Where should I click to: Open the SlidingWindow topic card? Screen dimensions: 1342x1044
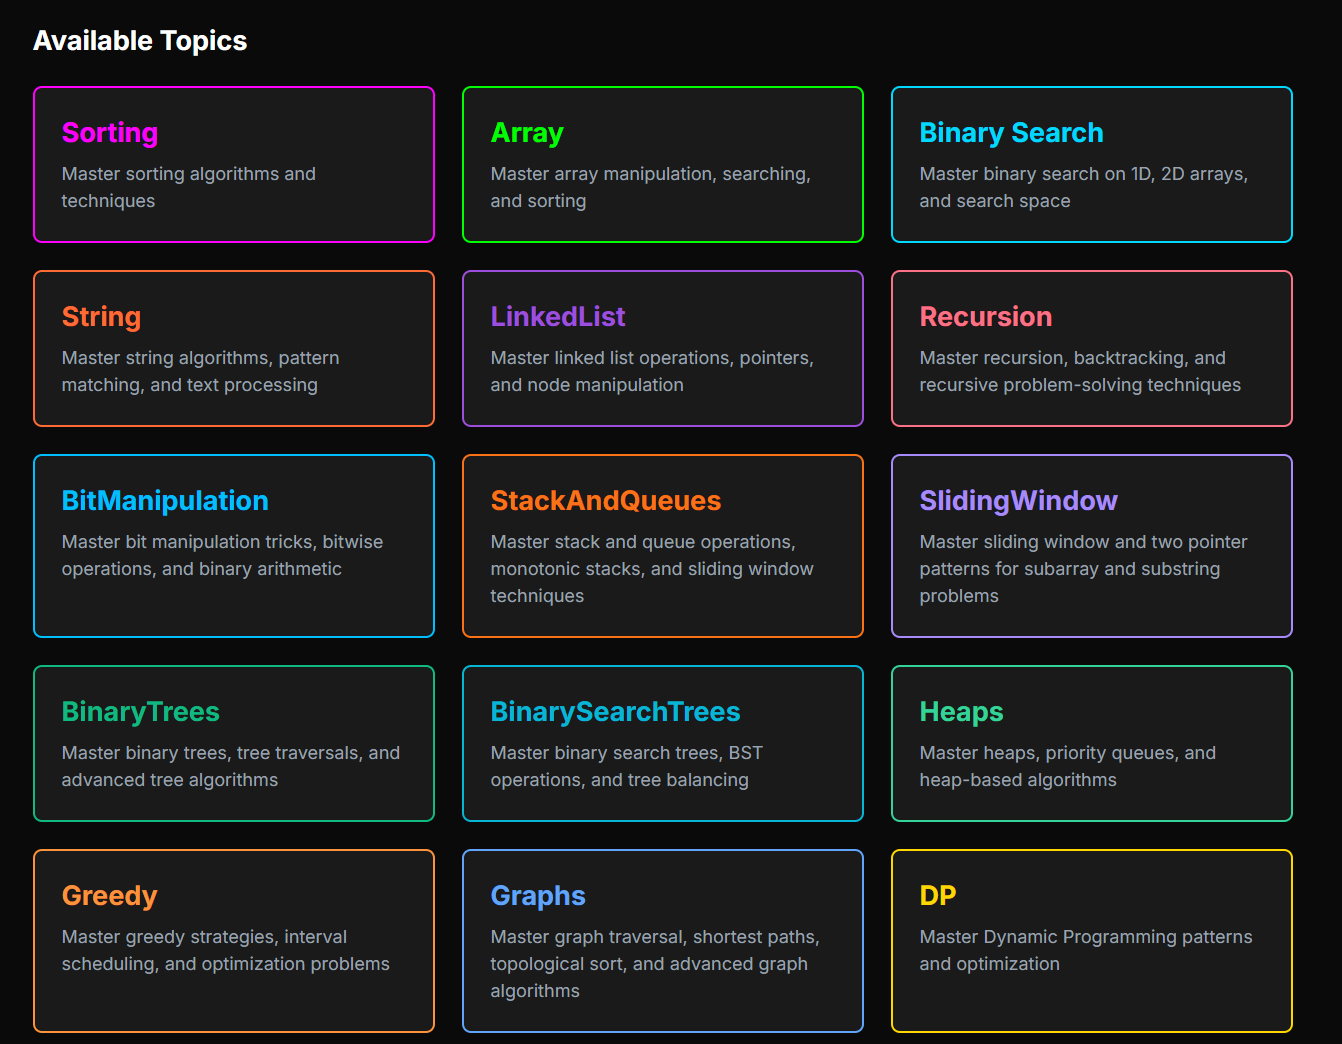click(x=1092, y=546)
